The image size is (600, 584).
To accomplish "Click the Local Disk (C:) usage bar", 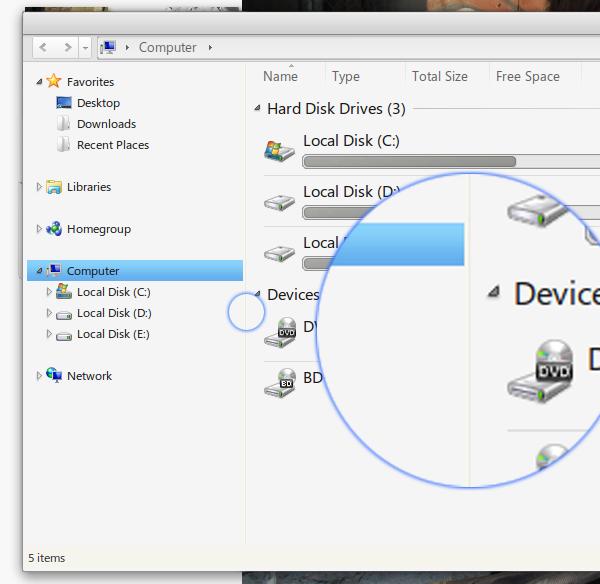I will point(451,161).
